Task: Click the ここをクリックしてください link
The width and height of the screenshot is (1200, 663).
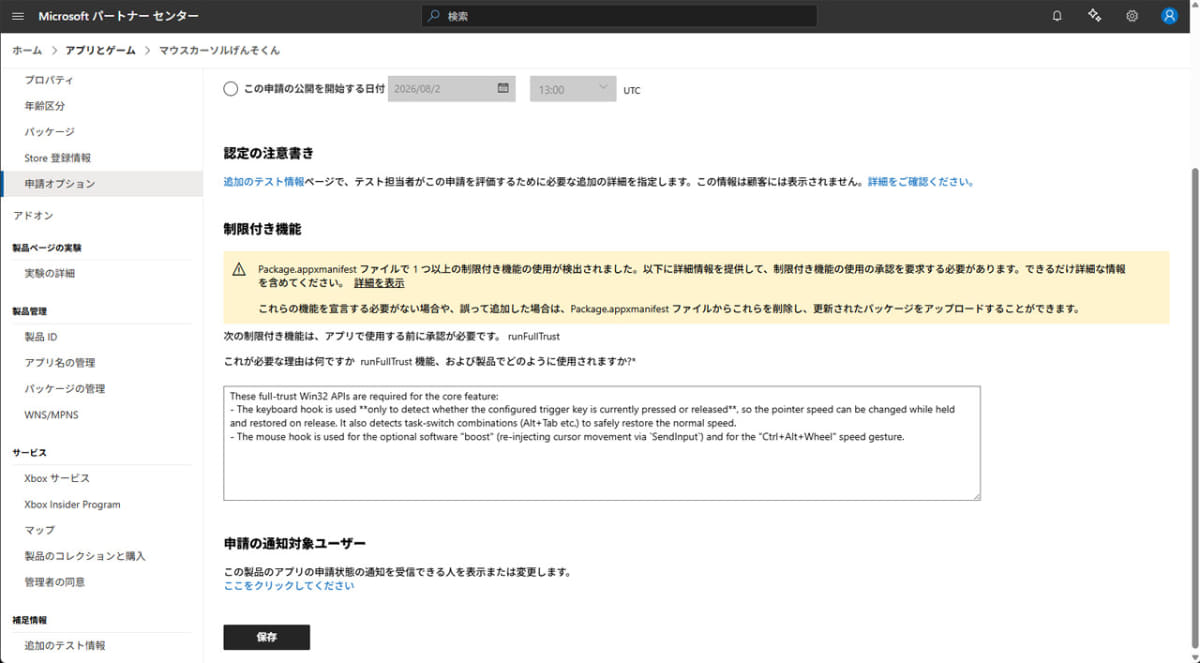Action: pyautogui.click(x=289, y=586)
